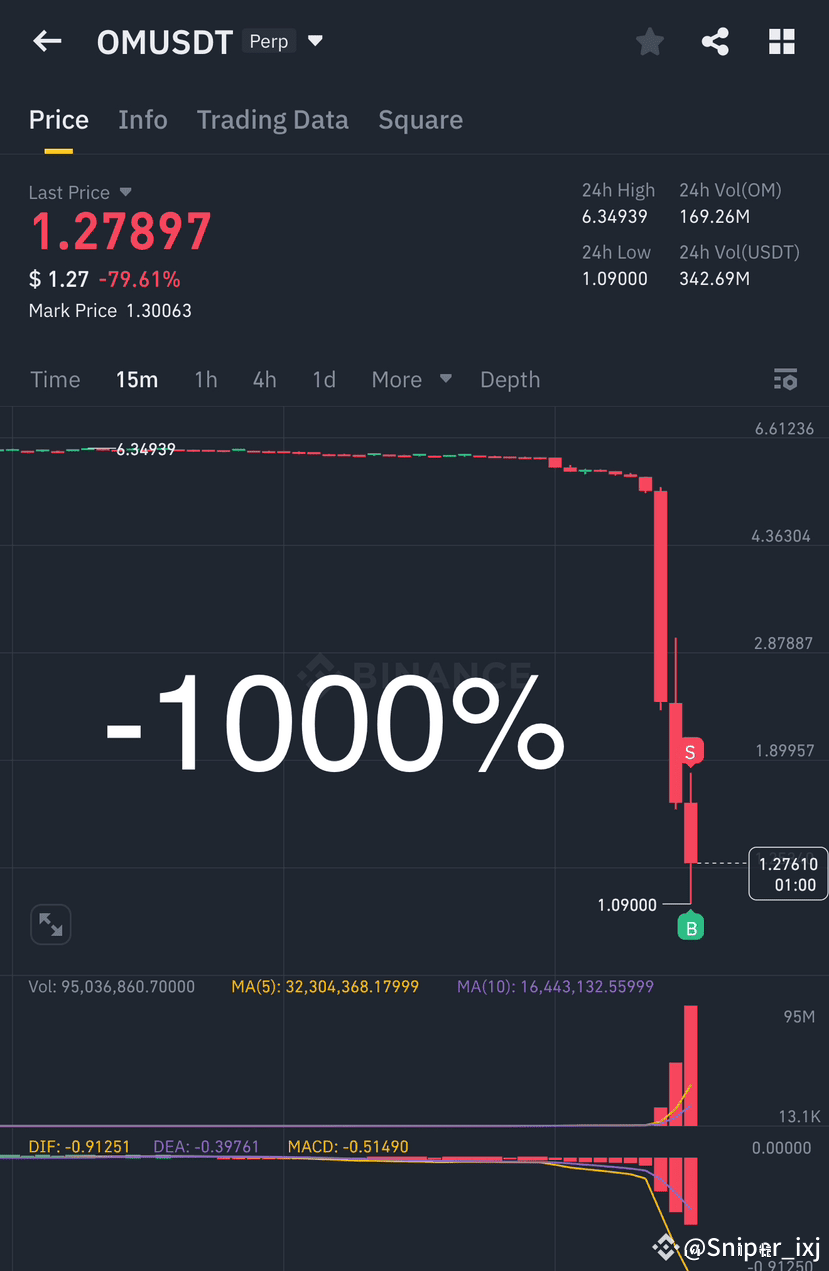829x1271 pixels.
Task: Switch to the Info tab
Action: click(x=142, y=120)
